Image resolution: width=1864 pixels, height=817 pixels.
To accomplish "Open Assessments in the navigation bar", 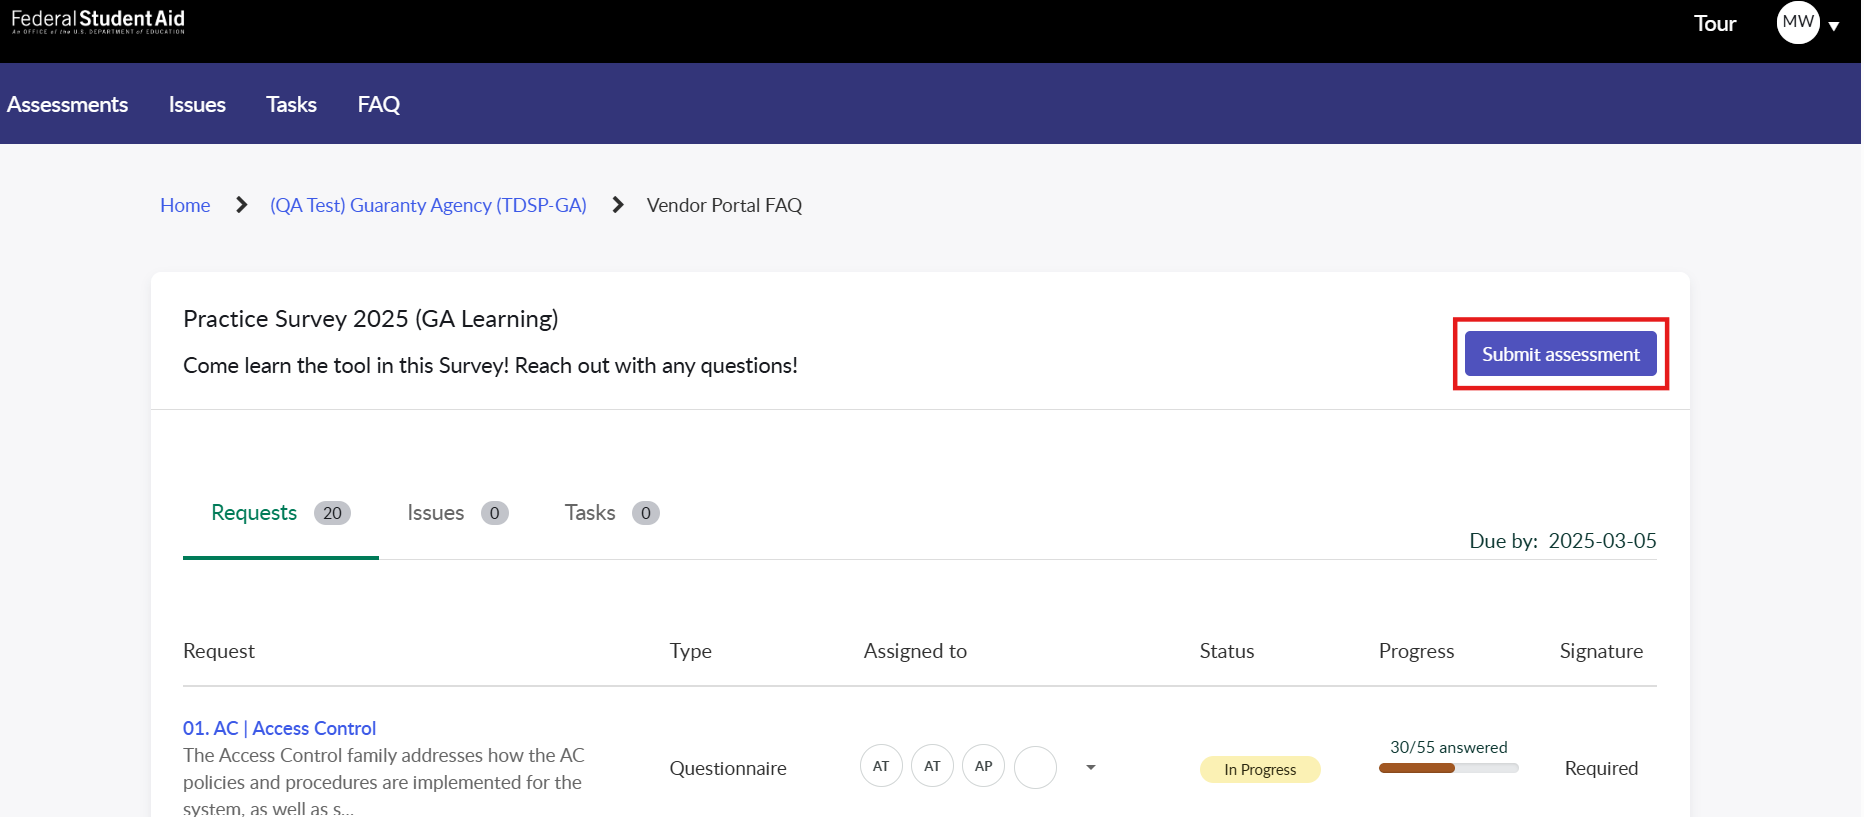I will pos(68,104).
